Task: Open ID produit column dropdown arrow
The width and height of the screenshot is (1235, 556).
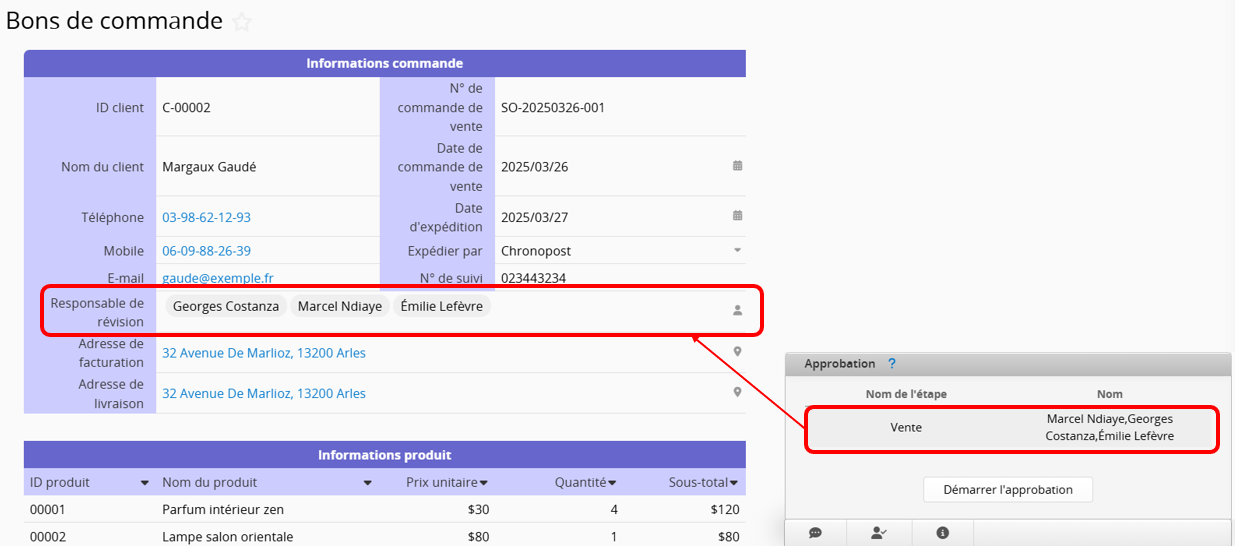Action: (x=144, y=483)
